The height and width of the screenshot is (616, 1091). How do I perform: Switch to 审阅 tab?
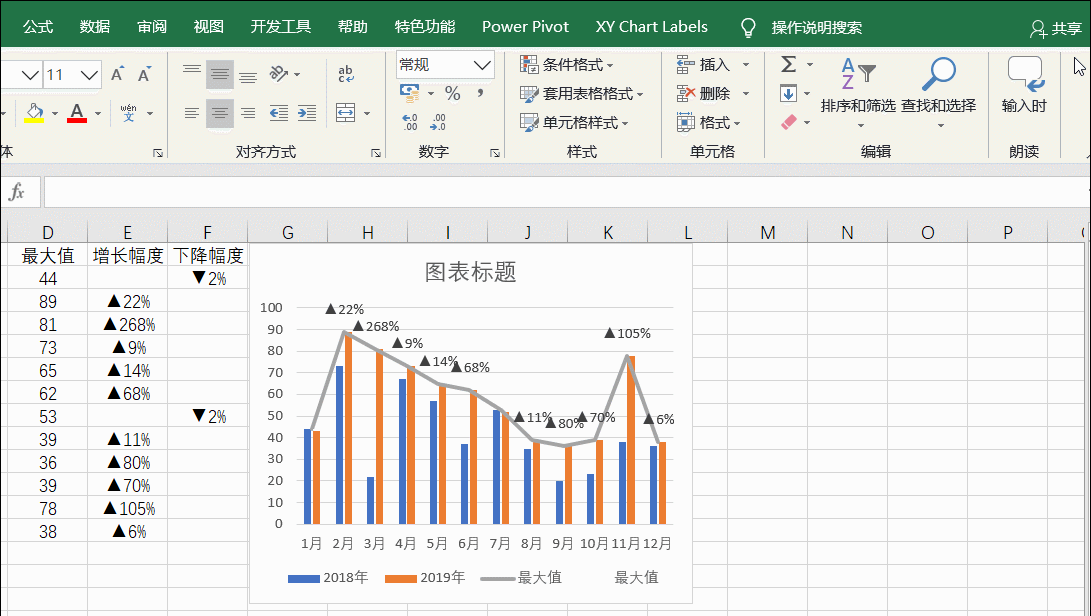pyautogui.click(x=152, y=27)
